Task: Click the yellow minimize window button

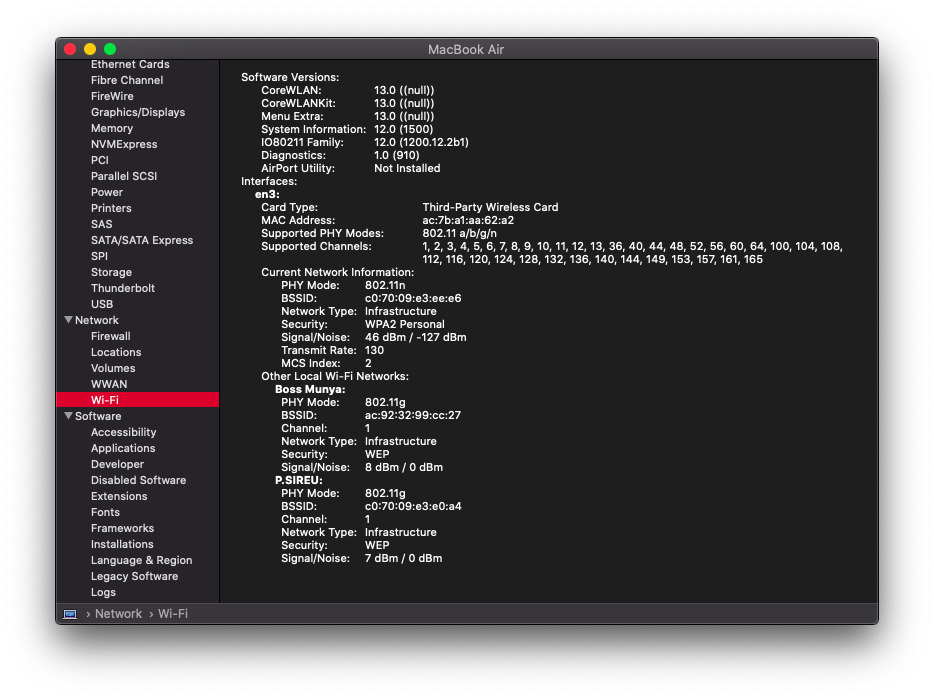Action: 90,49
